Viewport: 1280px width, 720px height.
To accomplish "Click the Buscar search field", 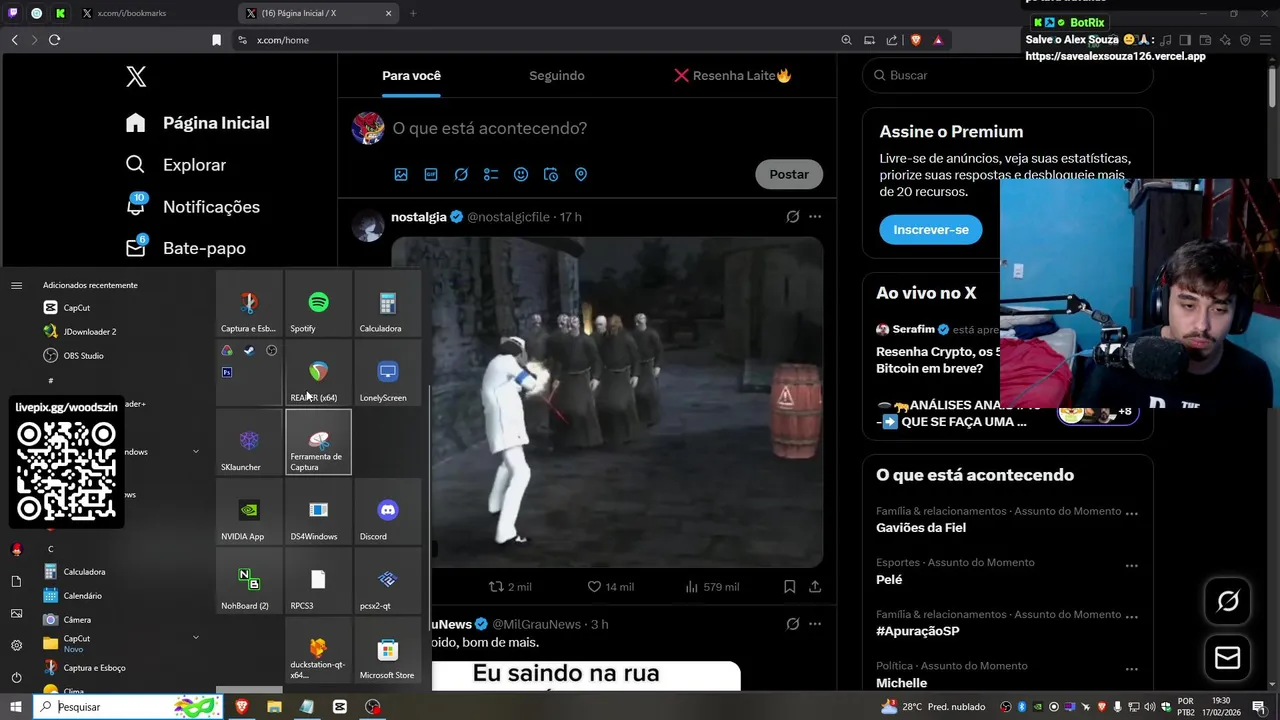I will coord(1008,75).
